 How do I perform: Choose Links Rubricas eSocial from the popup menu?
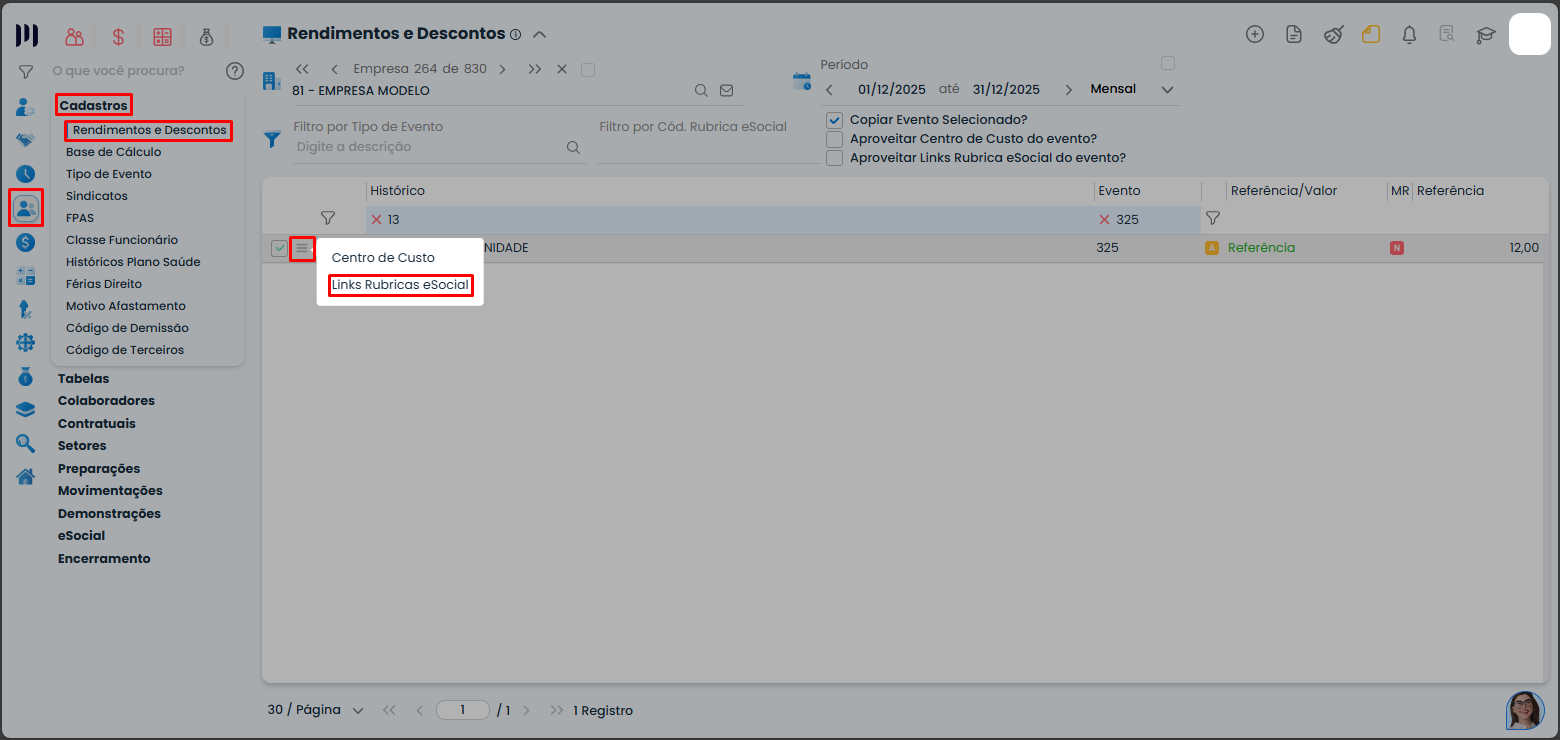point(400,286)
